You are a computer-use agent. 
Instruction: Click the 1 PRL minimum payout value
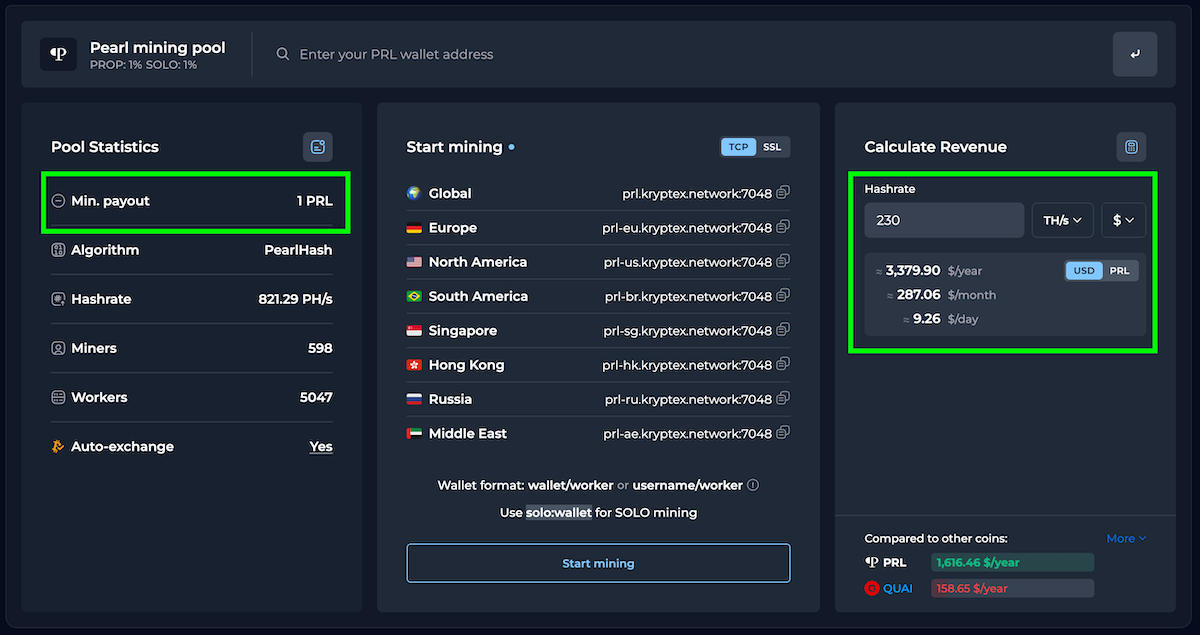tap(314, 201)
